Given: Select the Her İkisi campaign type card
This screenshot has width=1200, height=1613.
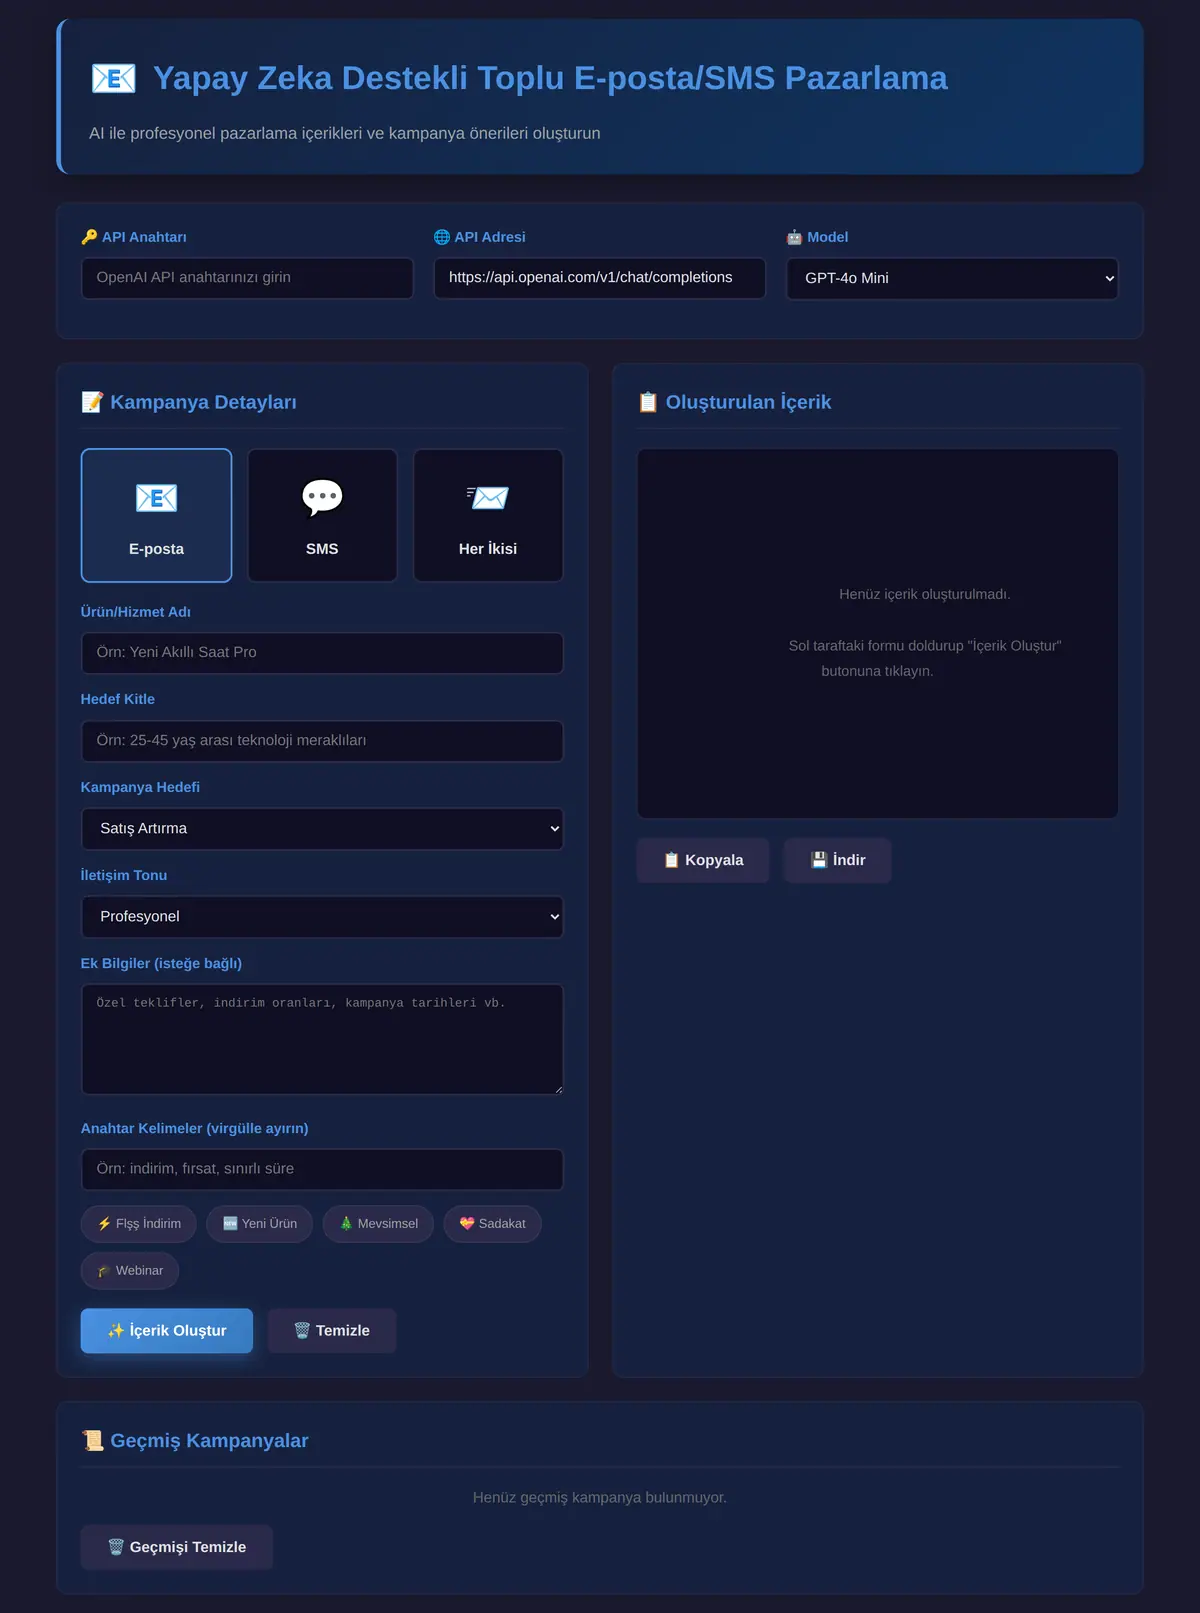Looking at the screenshot, I should click(x=488, y=515).
